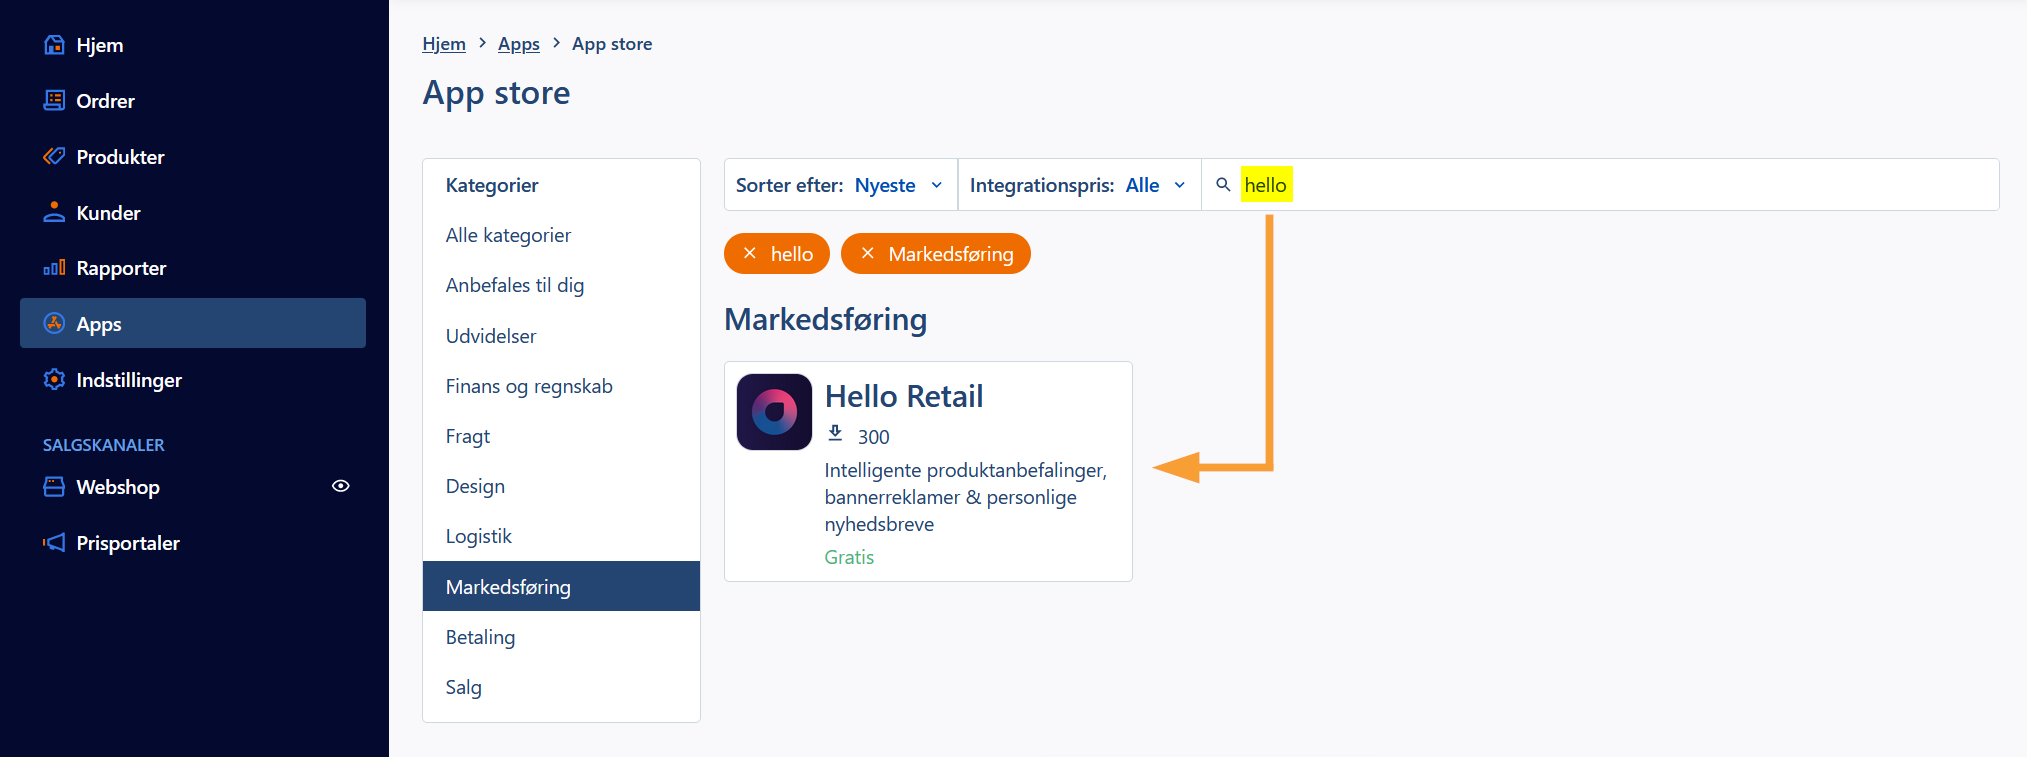
Task: Select Anbefales til dig category
Action: click(x=561, y=285)
